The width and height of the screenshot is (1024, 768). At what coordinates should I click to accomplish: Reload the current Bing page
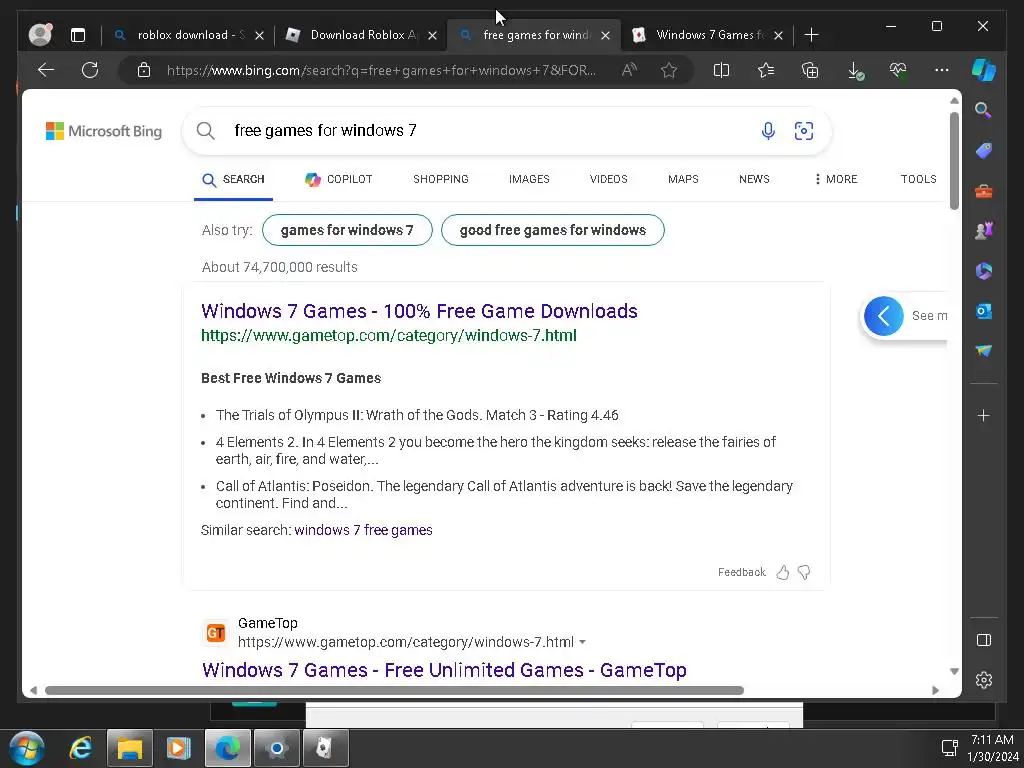coord(90,70)
